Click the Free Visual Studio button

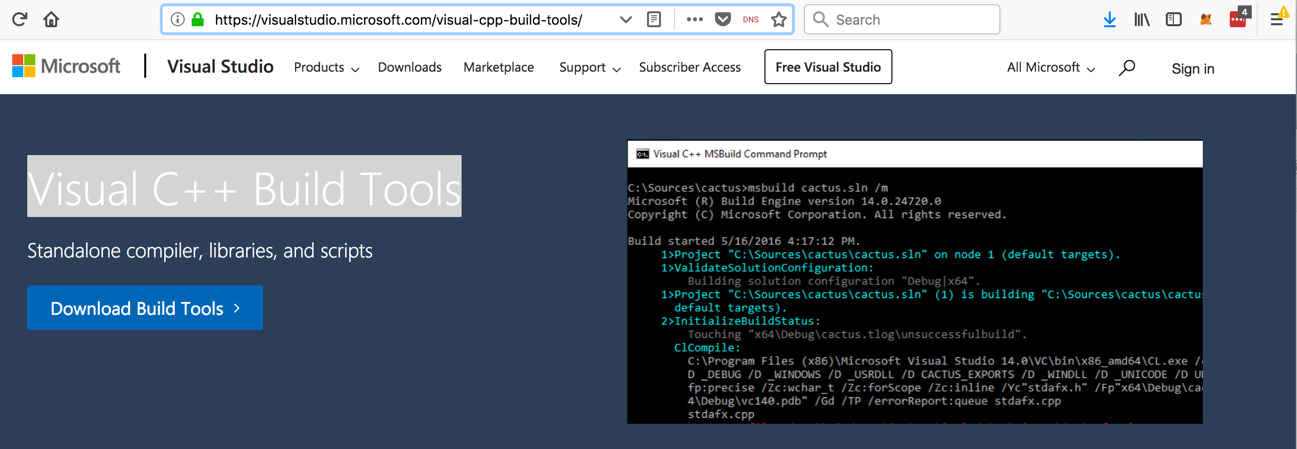828,67
